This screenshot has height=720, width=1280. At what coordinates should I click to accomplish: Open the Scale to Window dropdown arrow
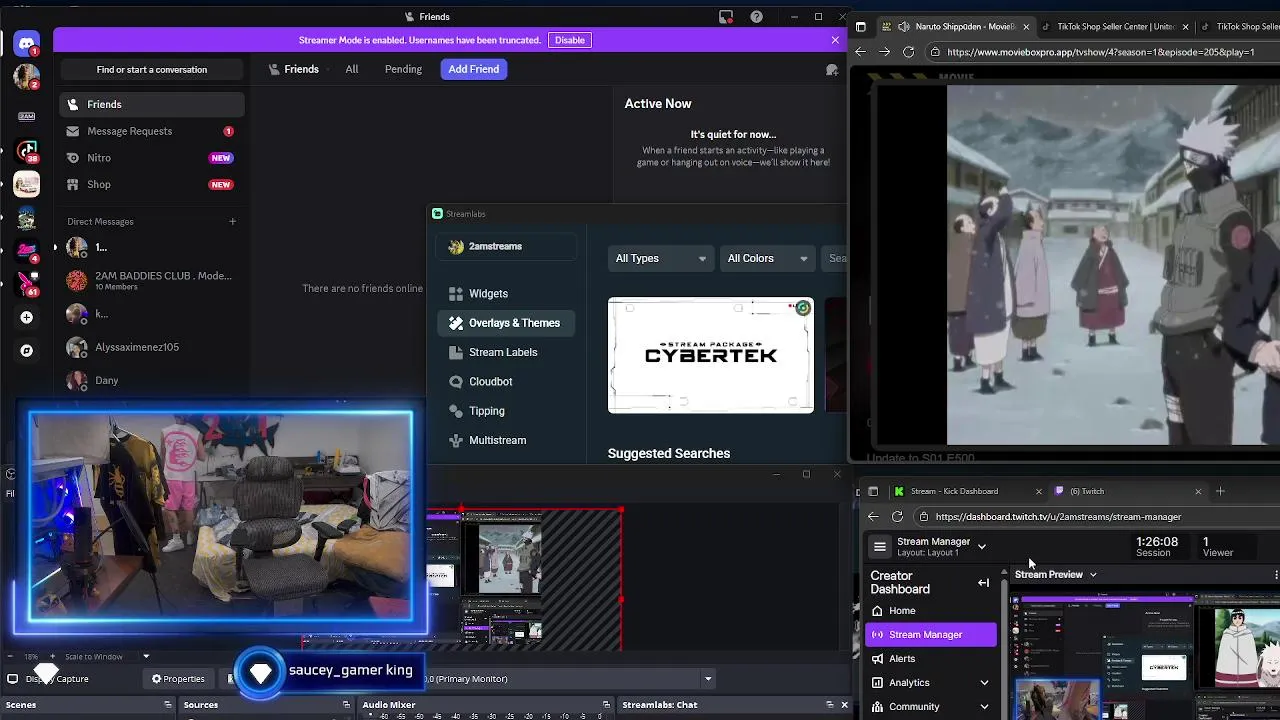[x=146, y=657]
